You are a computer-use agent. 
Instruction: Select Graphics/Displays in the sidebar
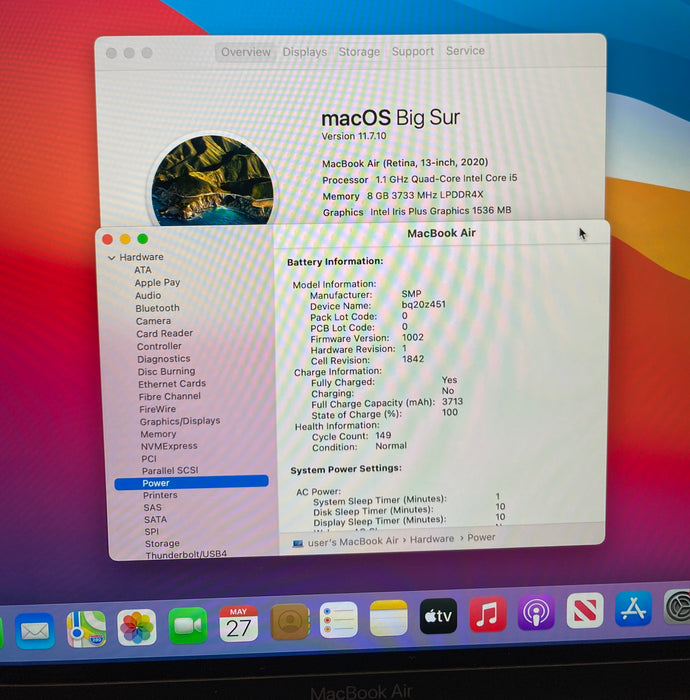(180, 421)
